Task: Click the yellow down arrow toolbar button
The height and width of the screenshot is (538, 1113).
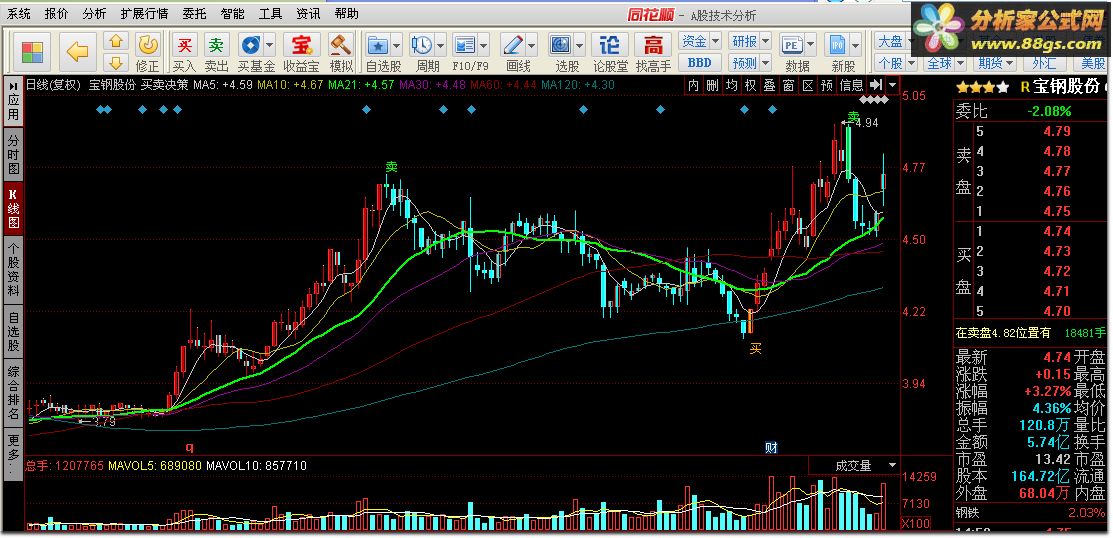Action: point(116,62)
